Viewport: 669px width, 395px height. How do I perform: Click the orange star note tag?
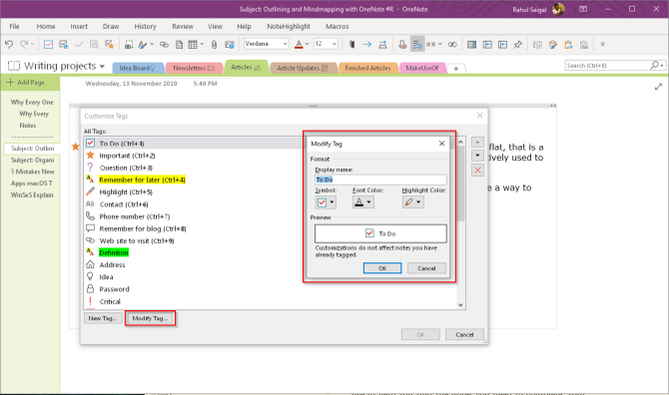[76, 147]
